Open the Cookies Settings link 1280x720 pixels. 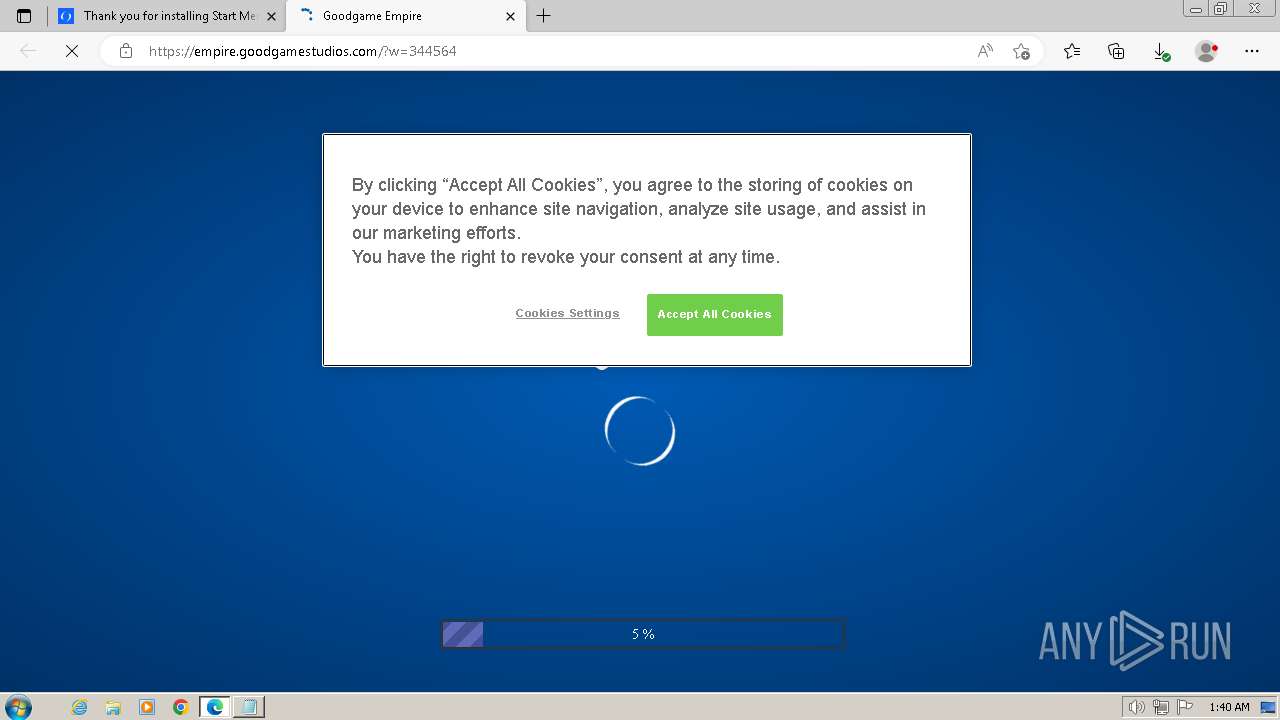point(567,313)
